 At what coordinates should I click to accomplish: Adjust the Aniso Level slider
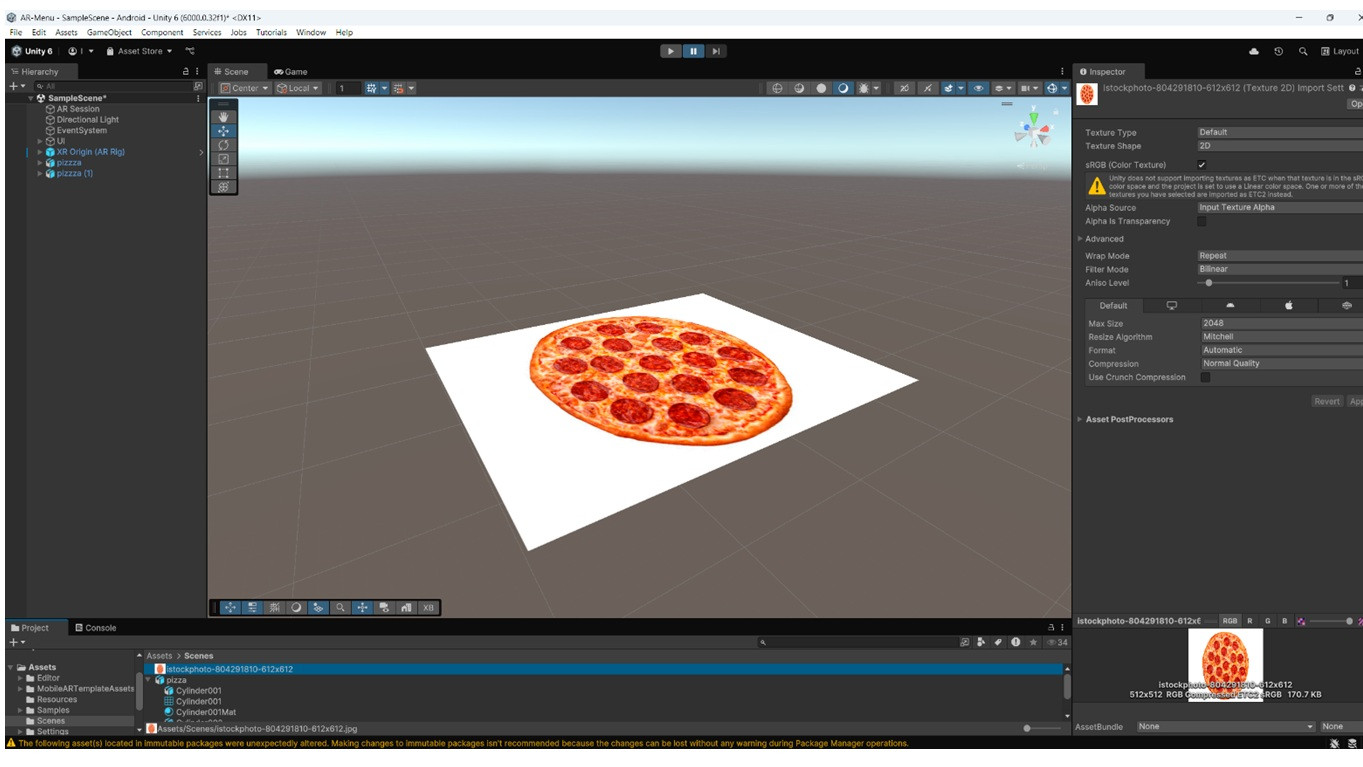point(1209,283)
